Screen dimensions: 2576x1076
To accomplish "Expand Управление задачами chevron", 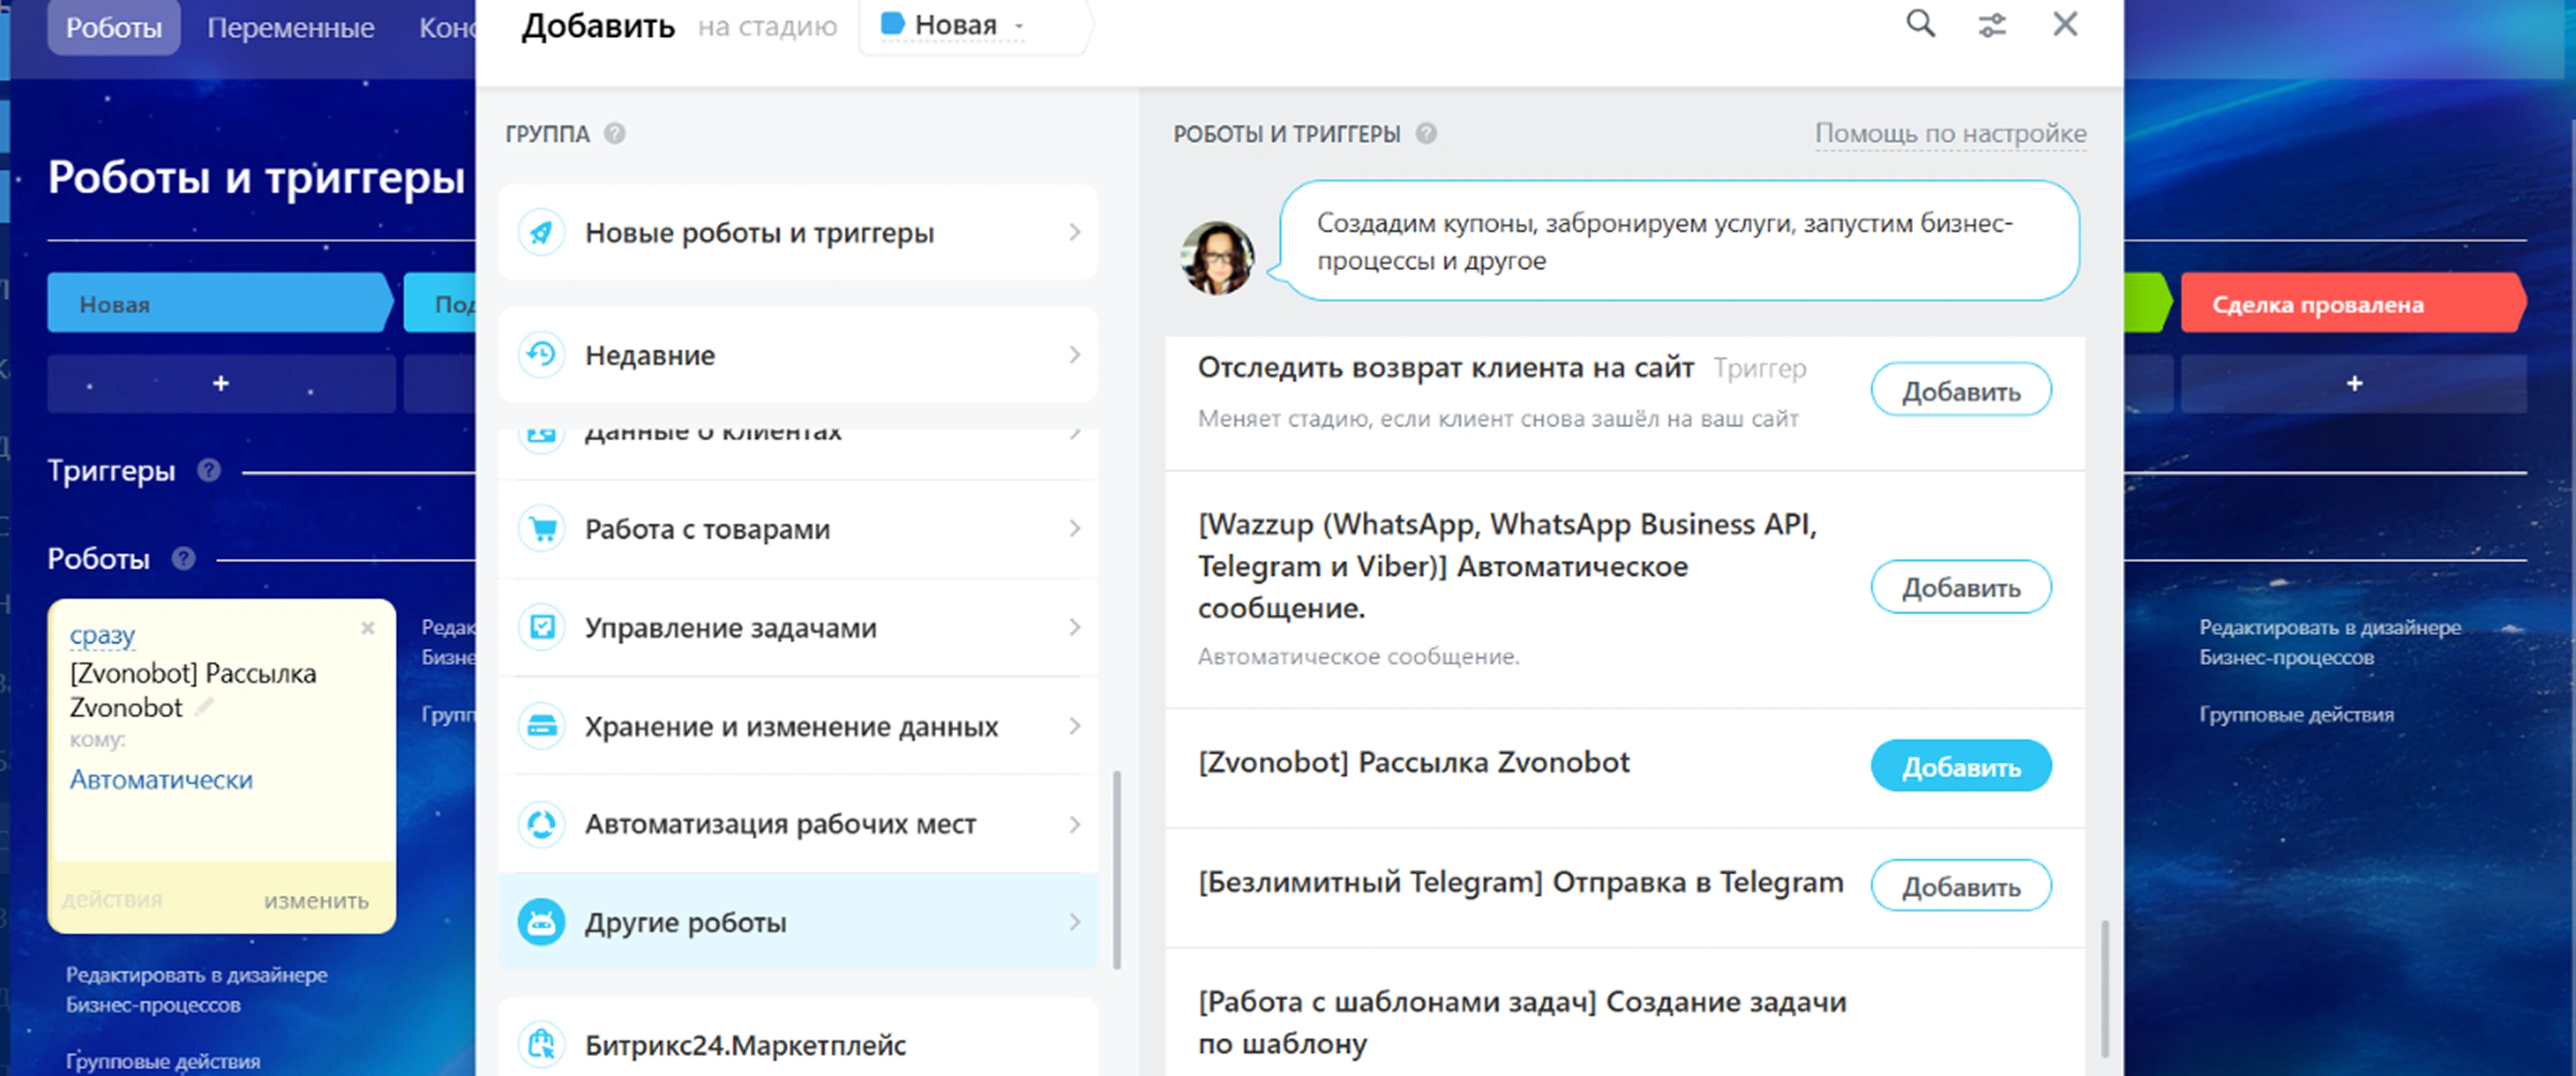I will (1074, 627).
